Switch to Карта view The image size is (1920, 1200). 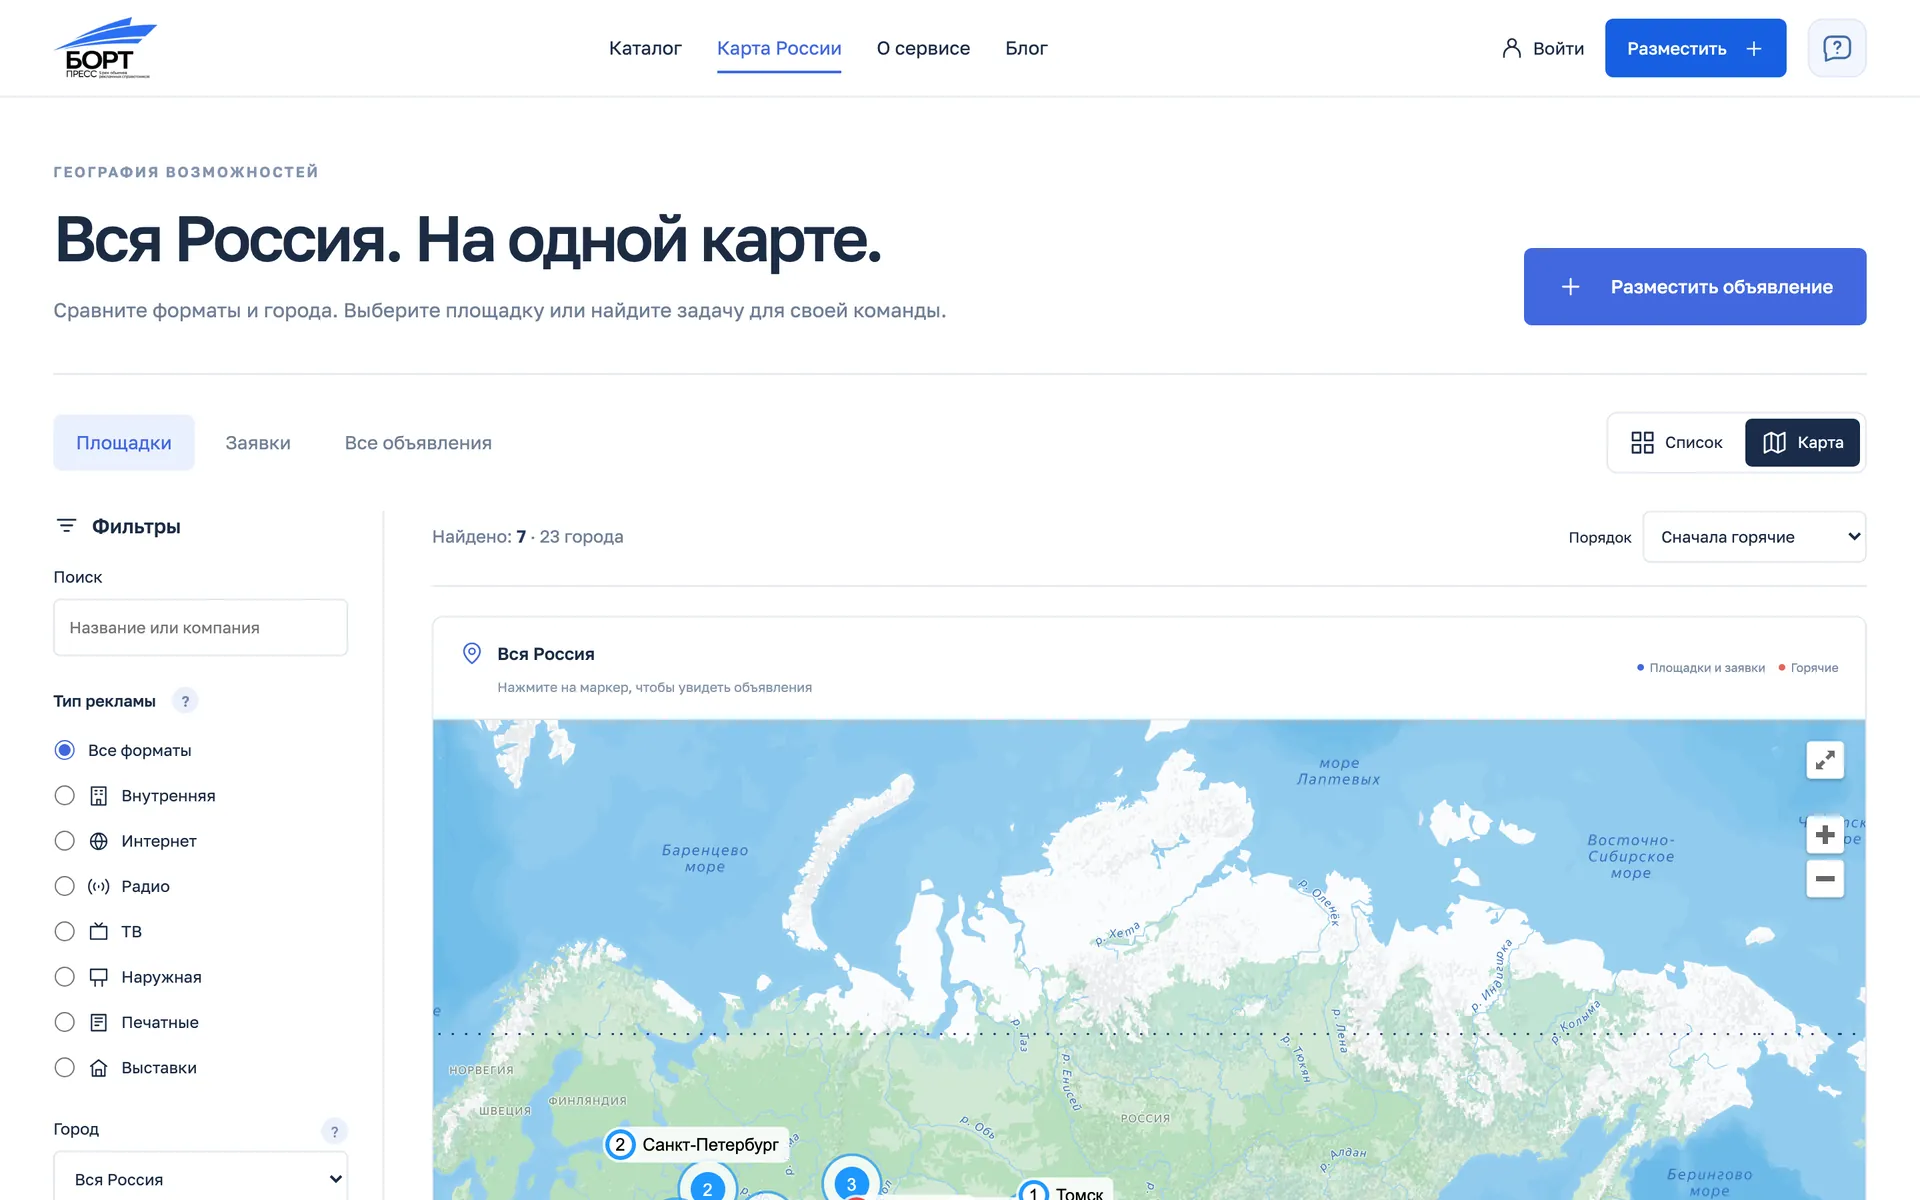coord(1802,443)
